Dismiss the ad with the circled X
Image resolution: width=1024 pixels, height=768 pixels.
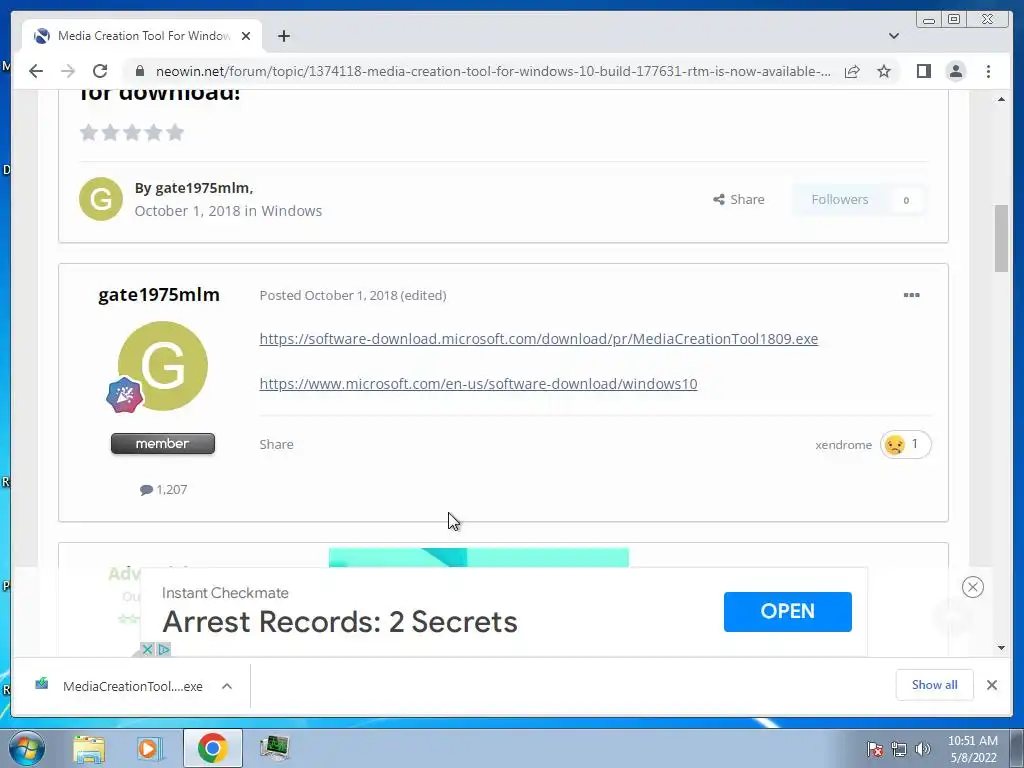(x=972, y=587)
